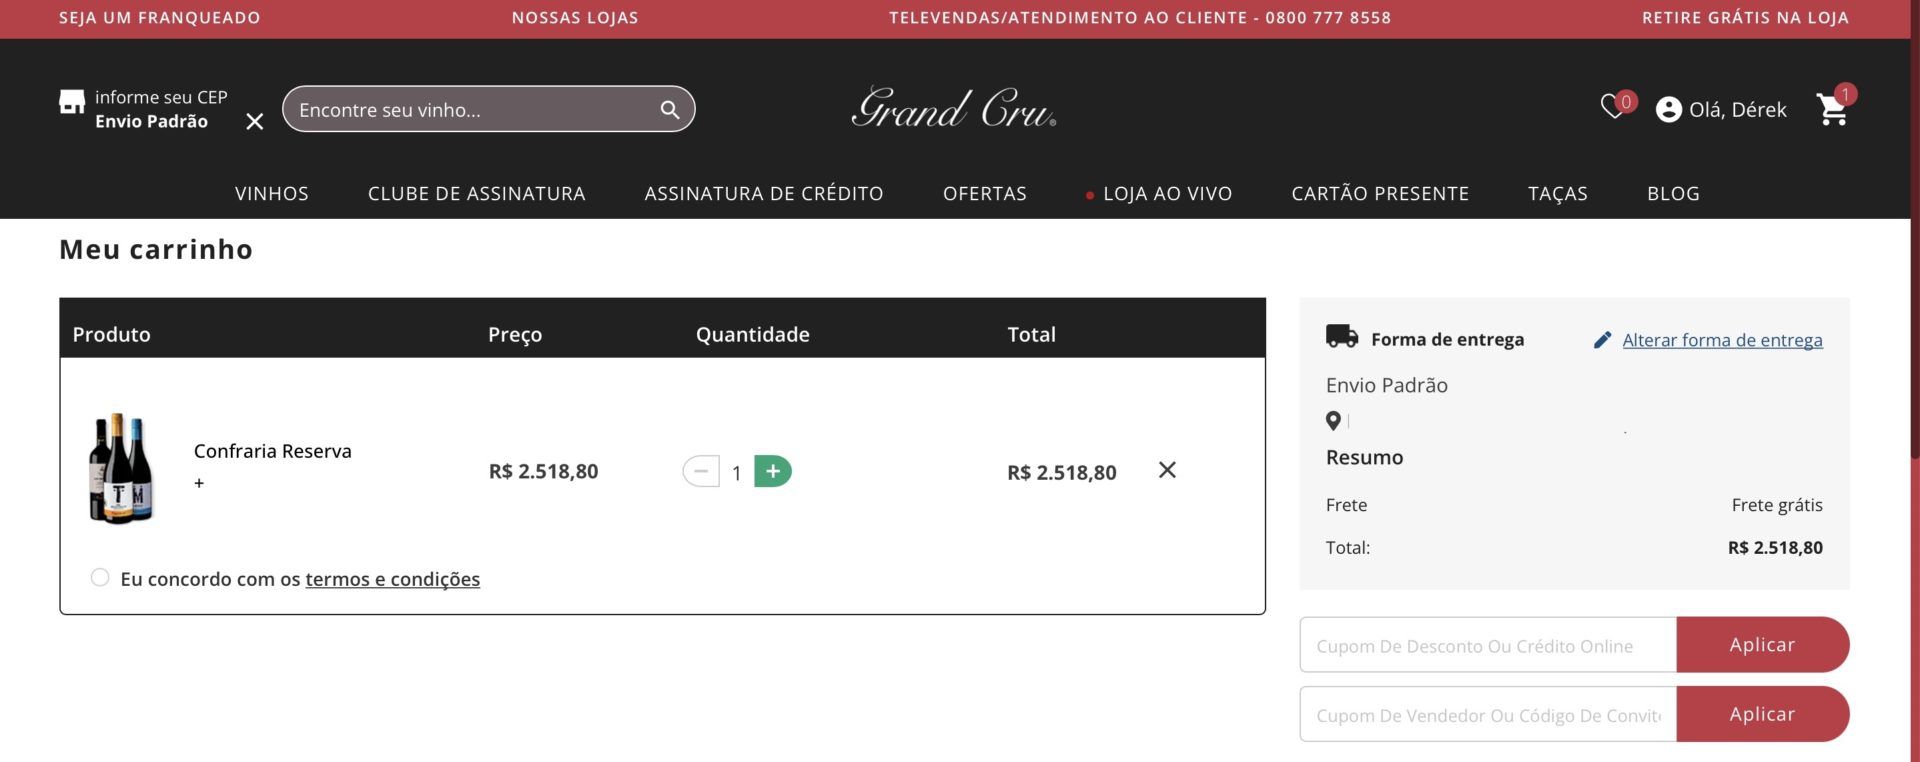This screenshot has width=1920, height=762.
Task: Open LOJA AO VIVO page
Action: pyautogui.click(x=1167, y=193)
